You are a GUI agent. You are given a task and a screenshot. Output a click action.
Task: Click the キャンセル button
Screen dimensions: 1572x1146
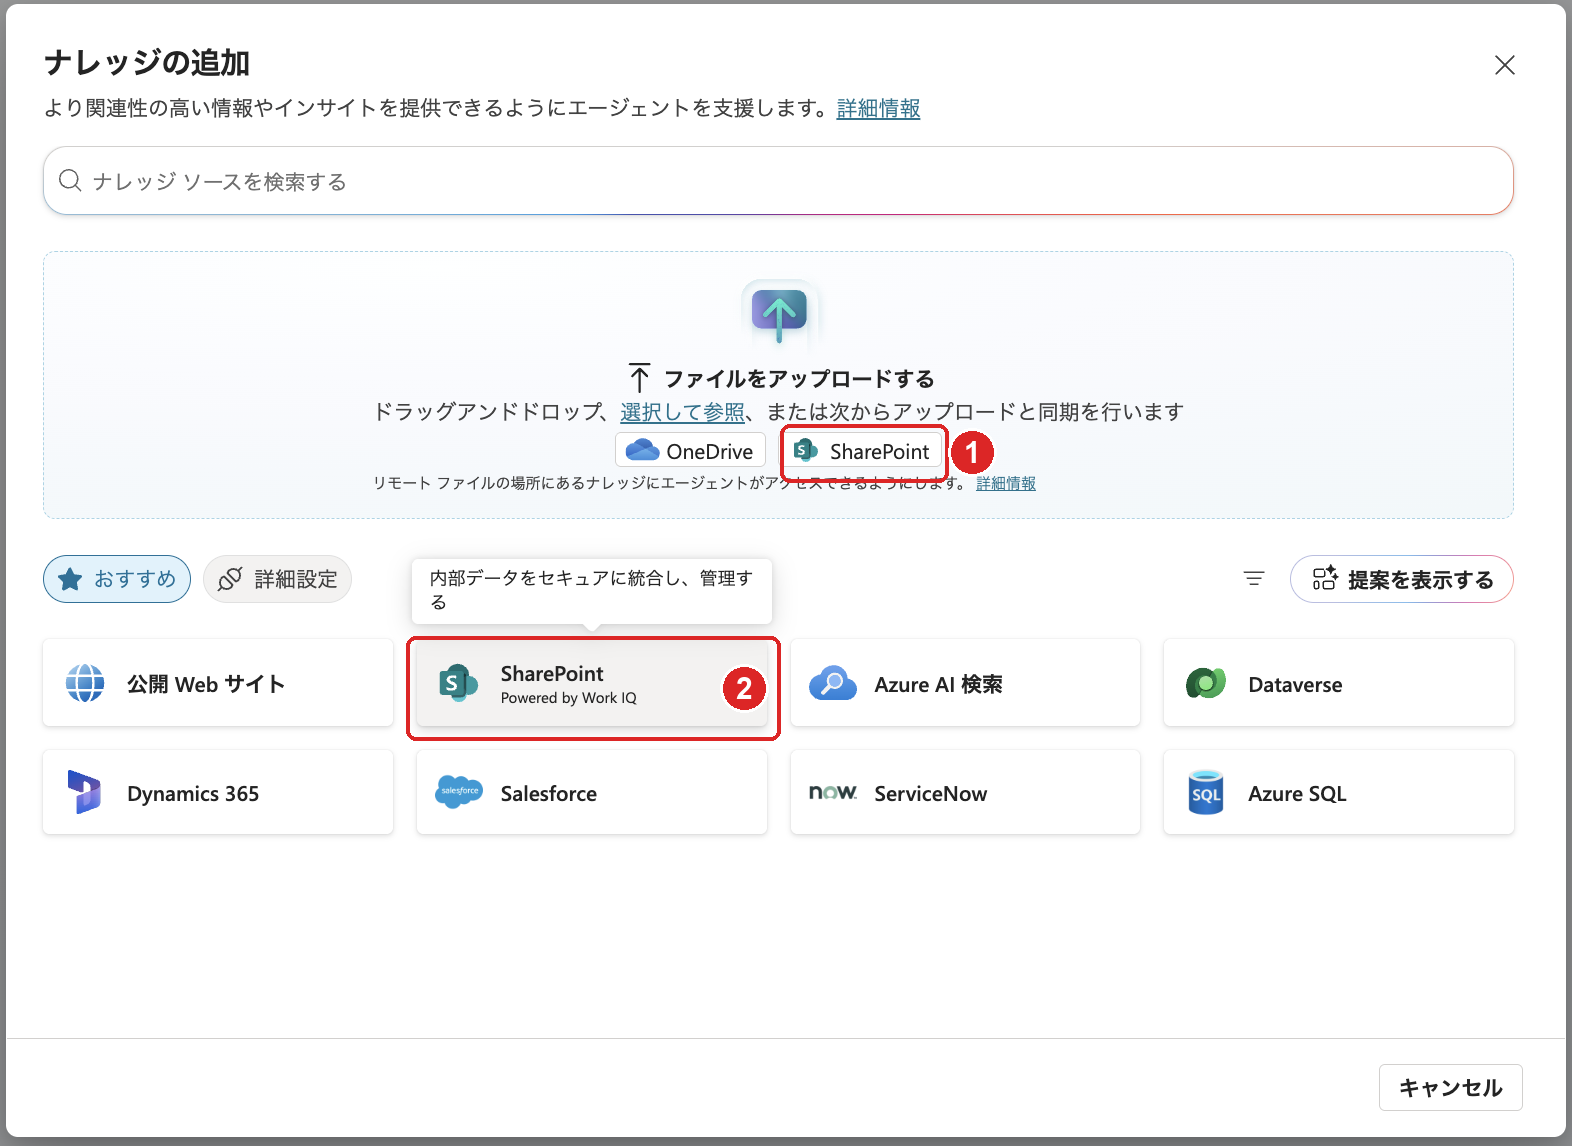click(x=1450, y=1087)
